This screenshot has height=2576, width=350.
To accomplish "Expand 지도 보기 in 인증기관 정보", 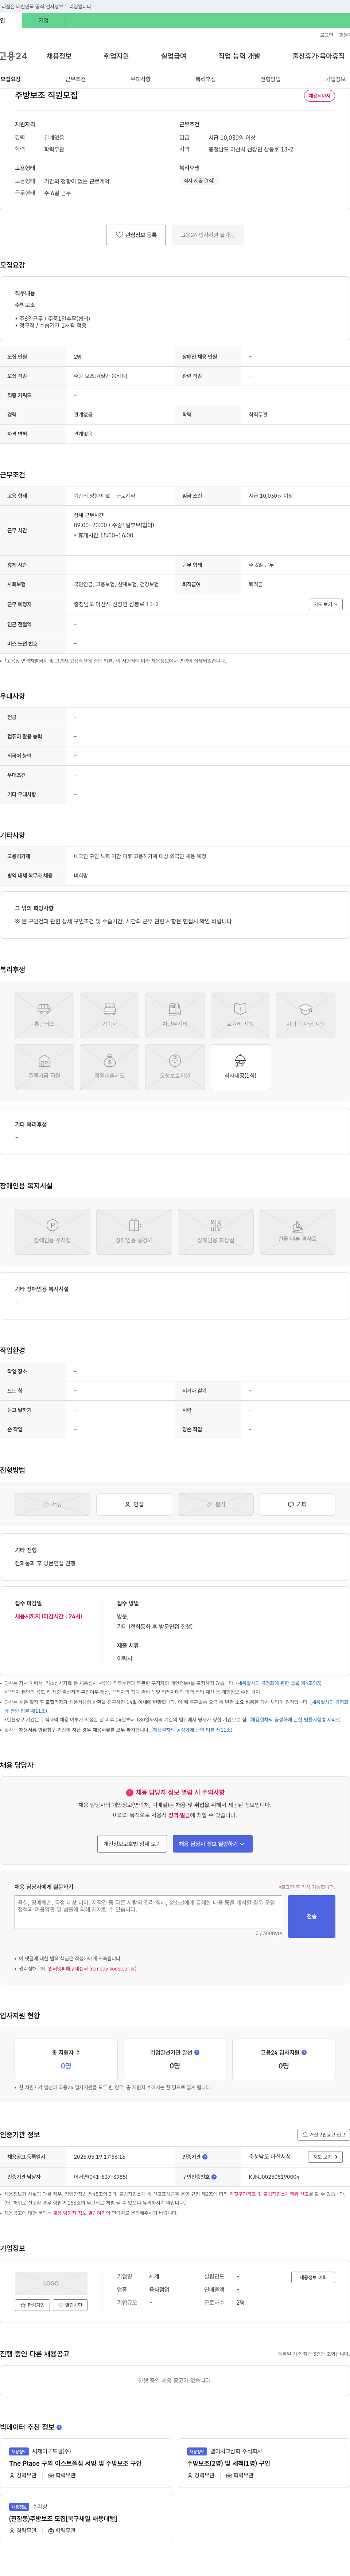I will [325, 2157].
